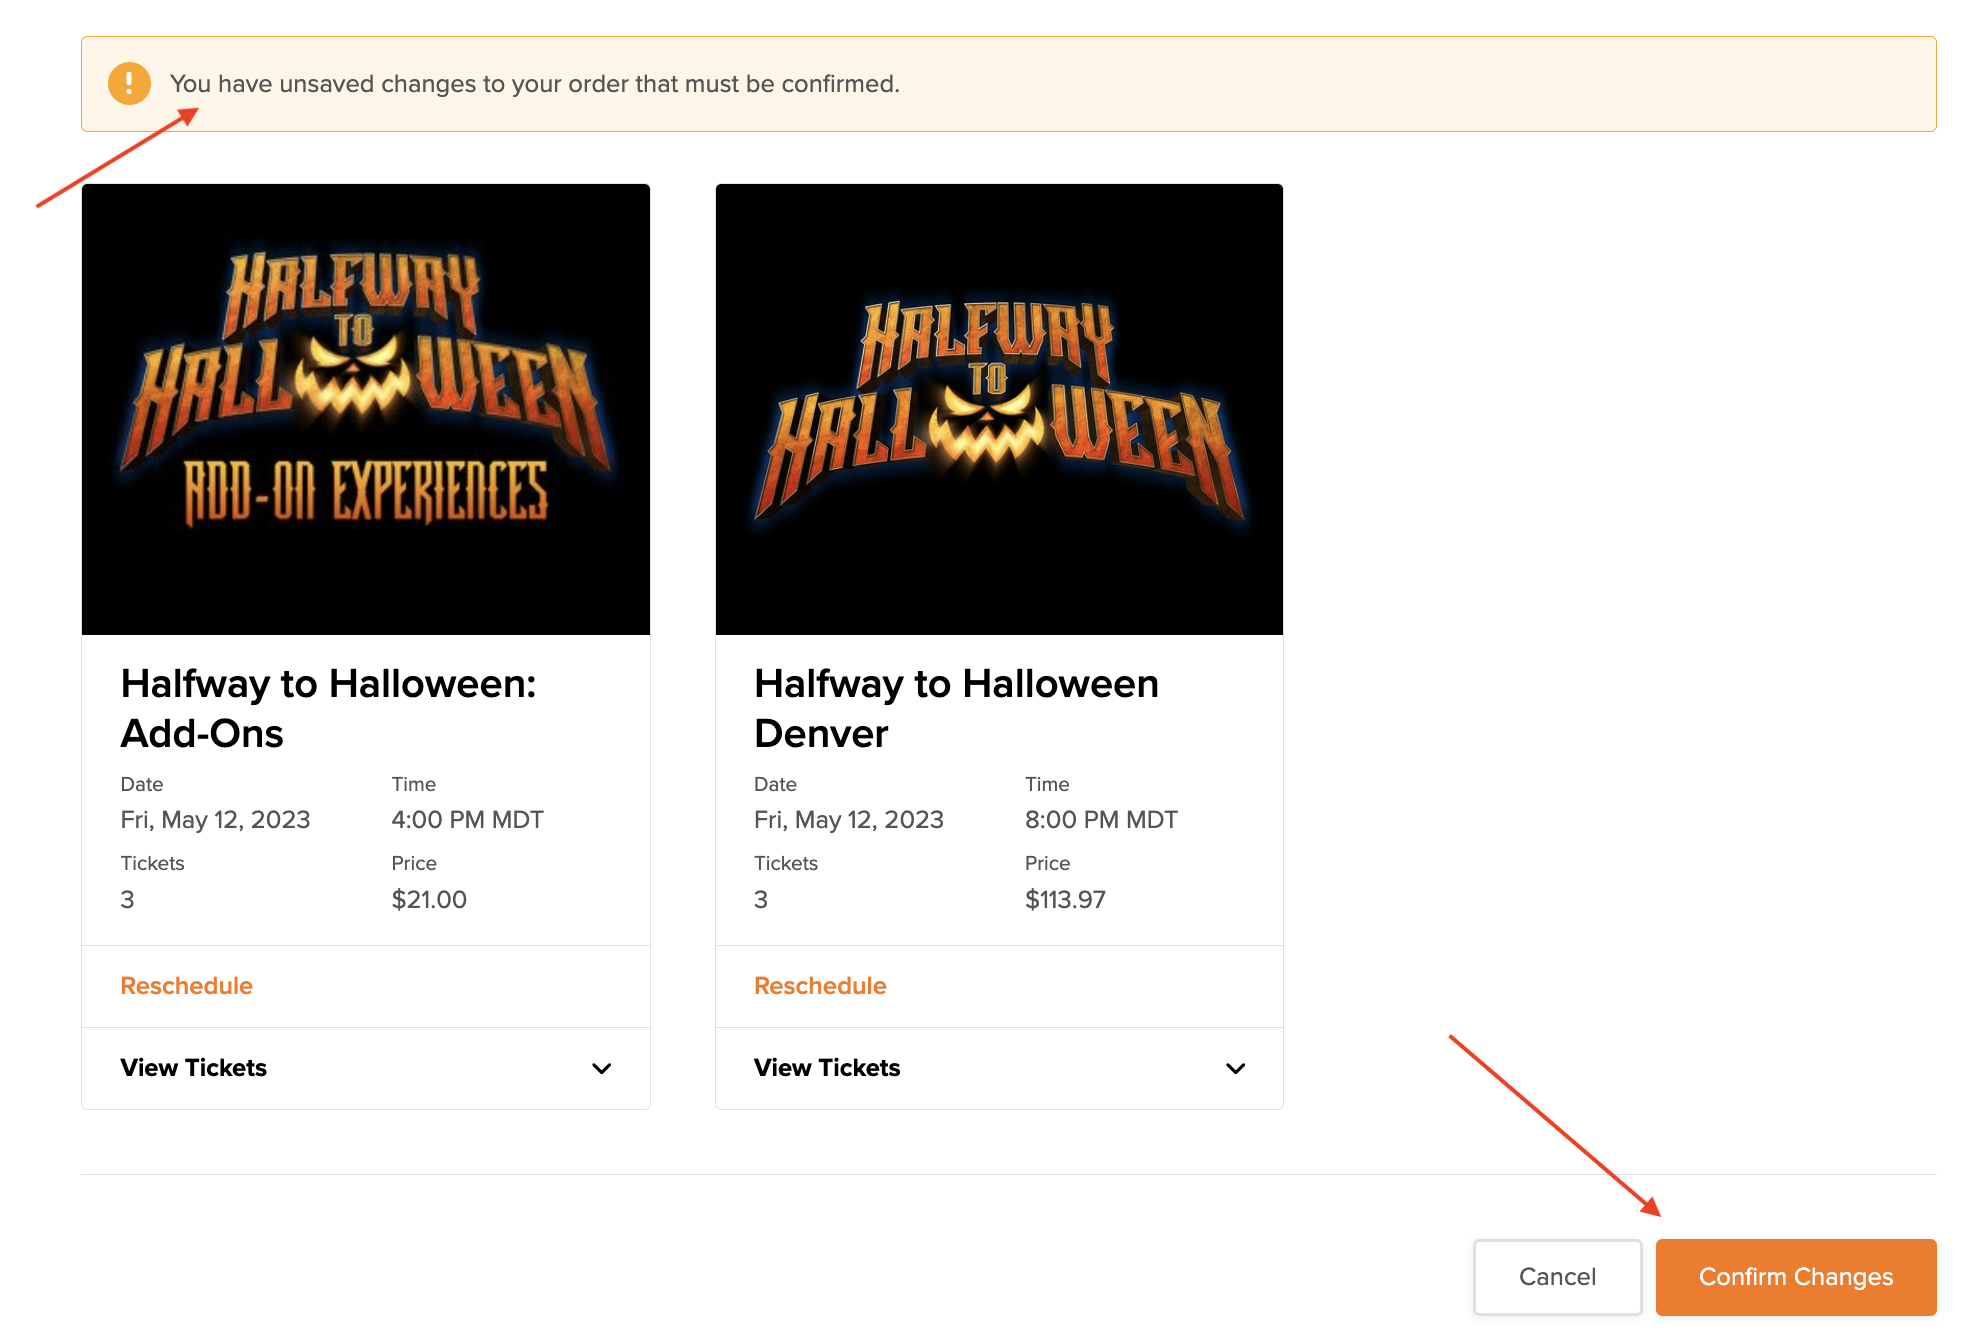Click the orange warning exclamation icon

(x=129, y=84)
